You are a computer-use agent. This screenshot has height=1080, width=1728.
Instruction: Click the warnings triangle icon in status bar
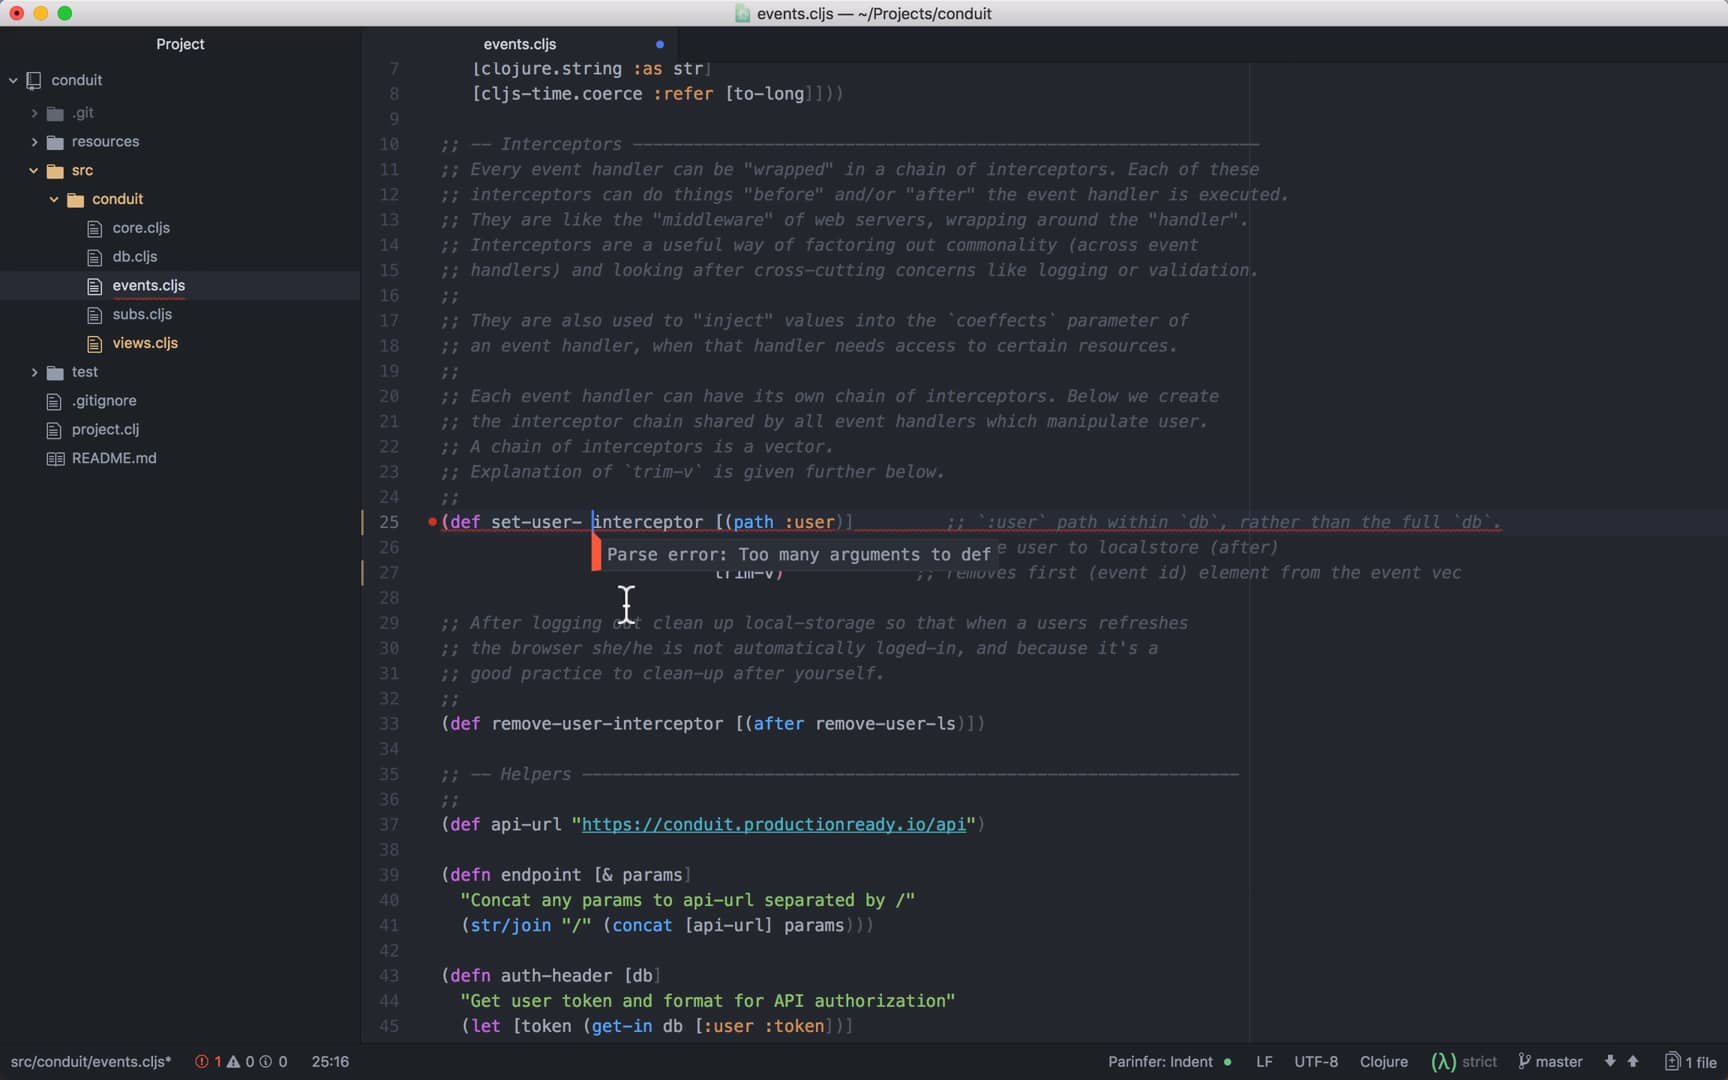[233, 1062]
